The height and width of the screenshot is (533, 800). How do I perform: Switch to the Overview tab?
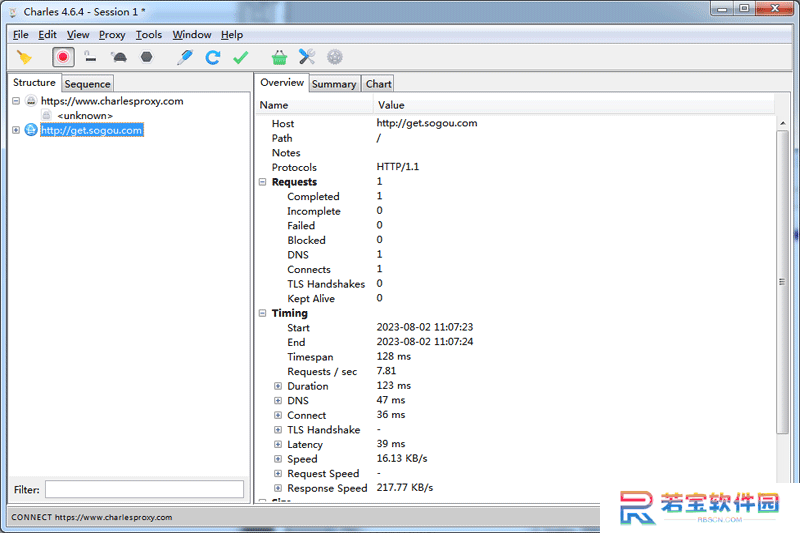pyautogui.click(x=282, y=83)
